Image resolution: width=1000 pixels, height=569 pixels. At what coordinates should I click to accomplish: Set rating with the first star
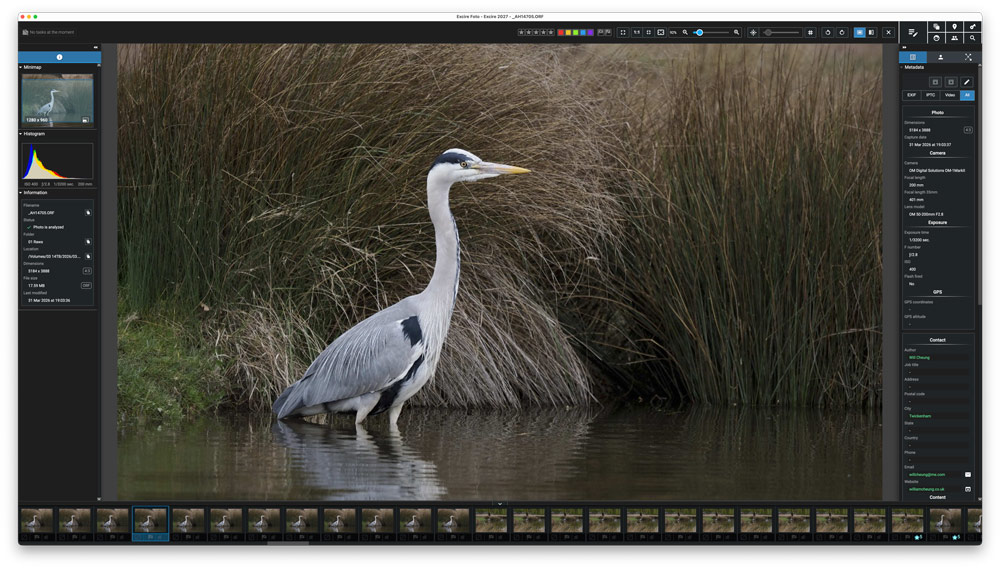click(521, 33)
